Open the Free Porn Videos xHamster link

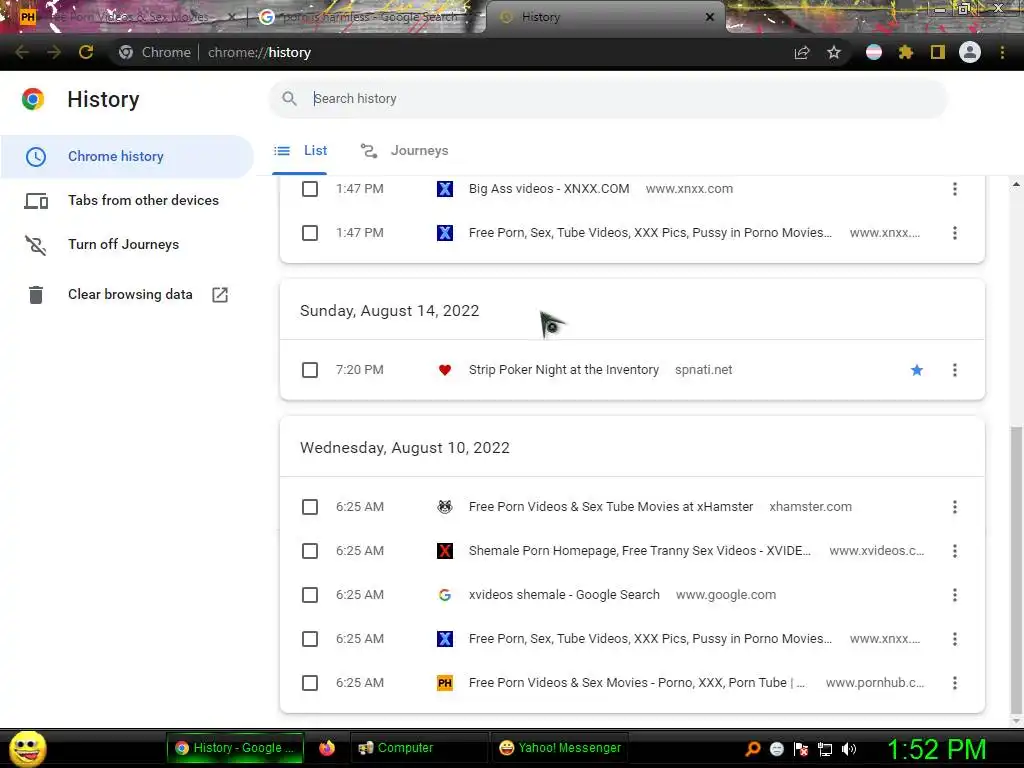[611, 507]
